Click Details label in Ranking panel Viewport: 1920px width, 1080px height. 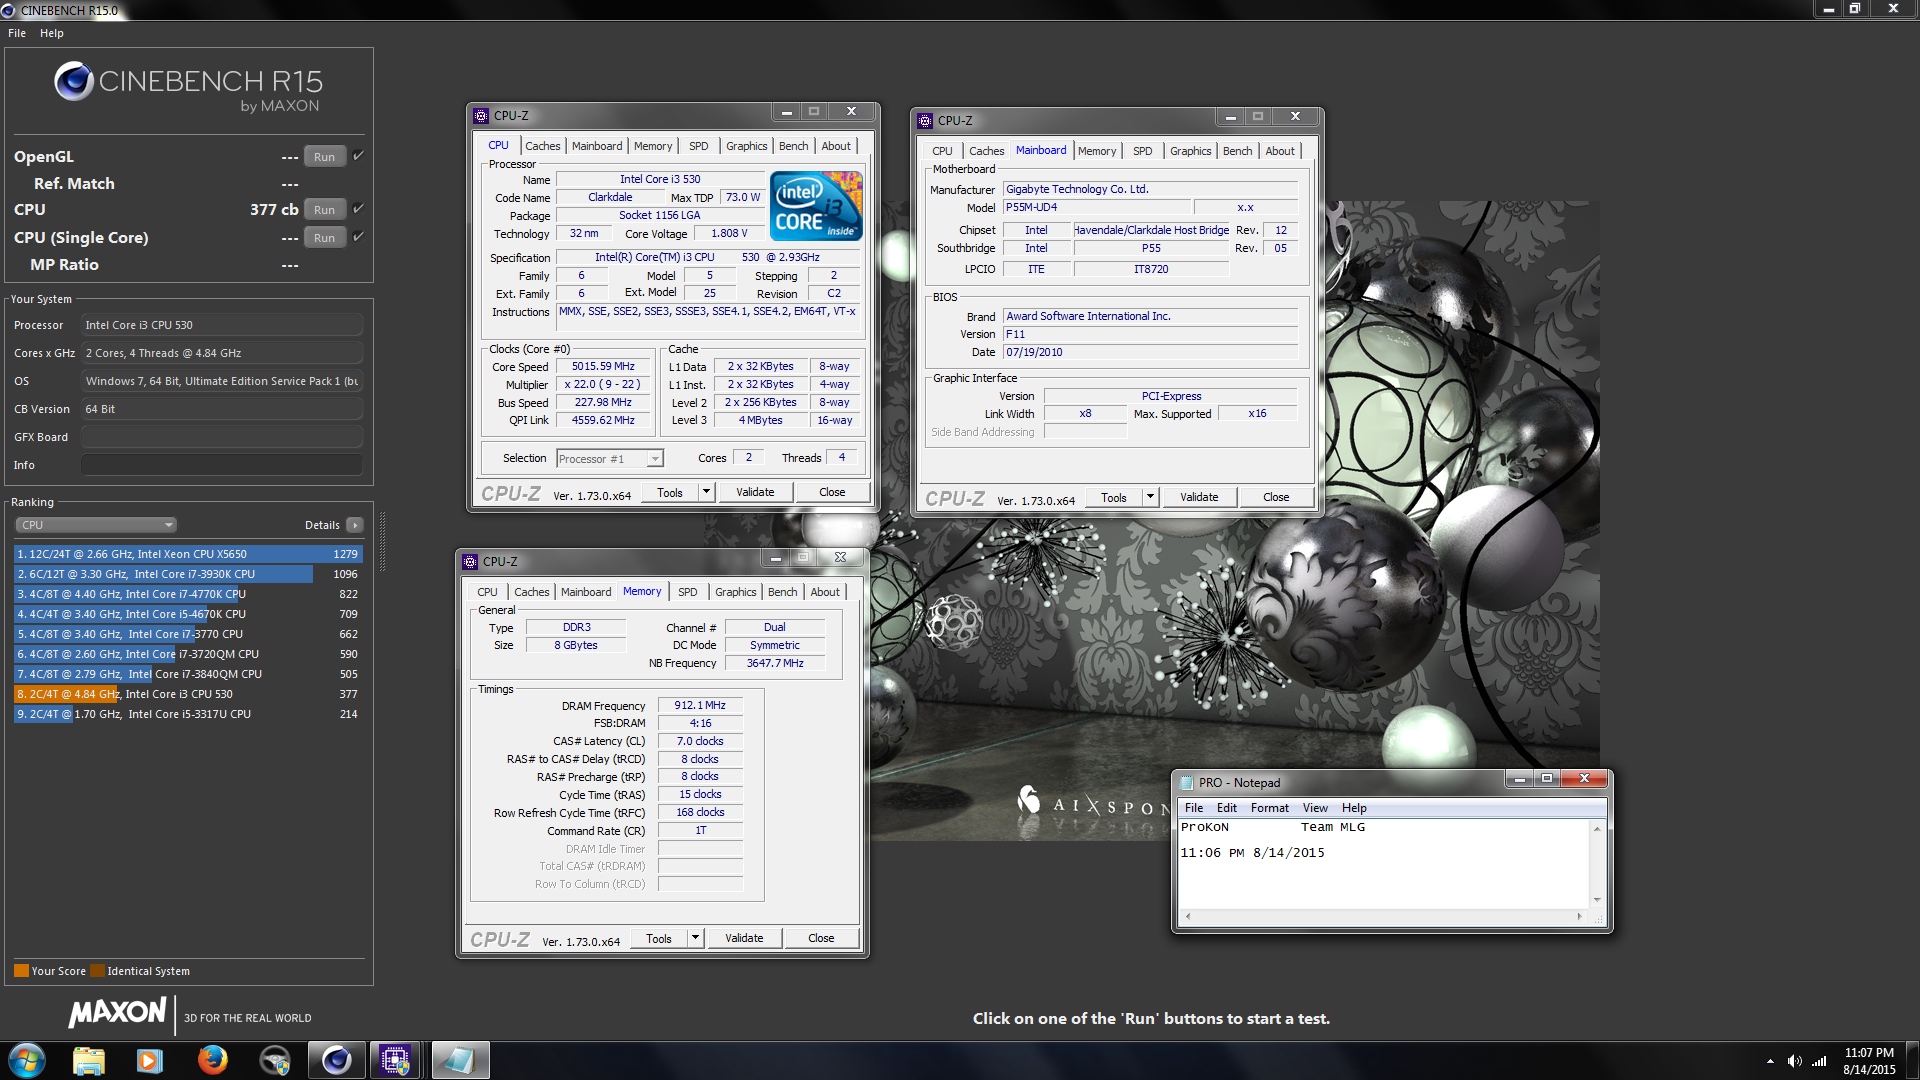pos(322,525)
